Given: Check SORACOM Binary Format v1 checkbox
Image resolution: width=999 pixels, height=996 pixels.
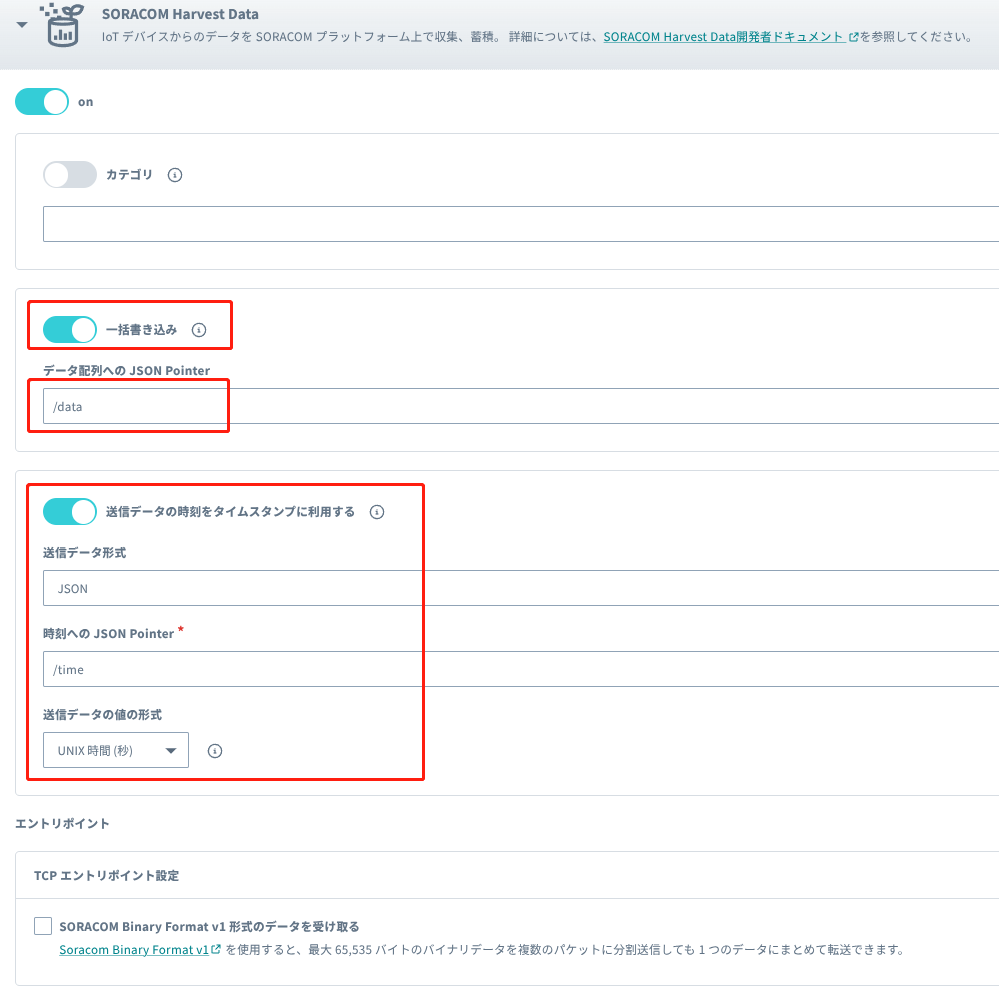Looking at the screenshot, I should 43,926.
